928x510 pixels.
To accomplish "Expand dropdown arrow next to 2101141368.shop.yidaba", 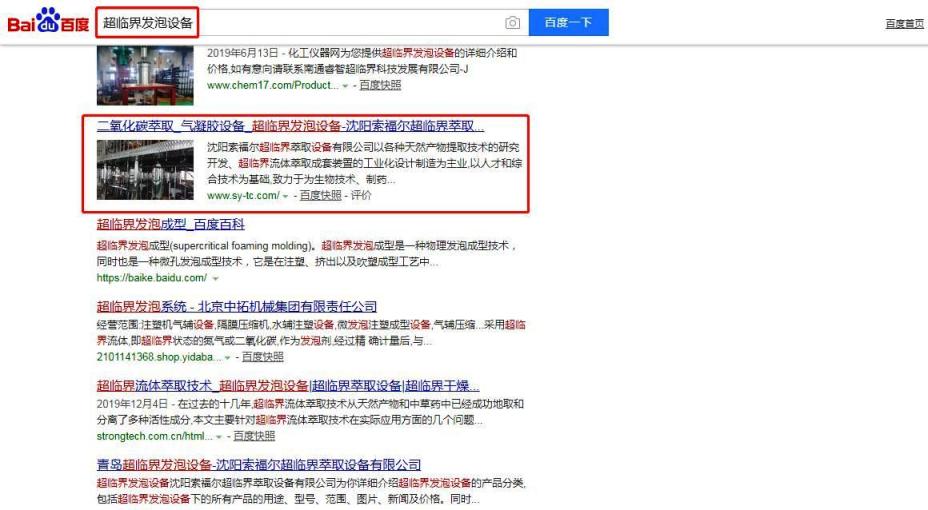I will tap(227, 358).
